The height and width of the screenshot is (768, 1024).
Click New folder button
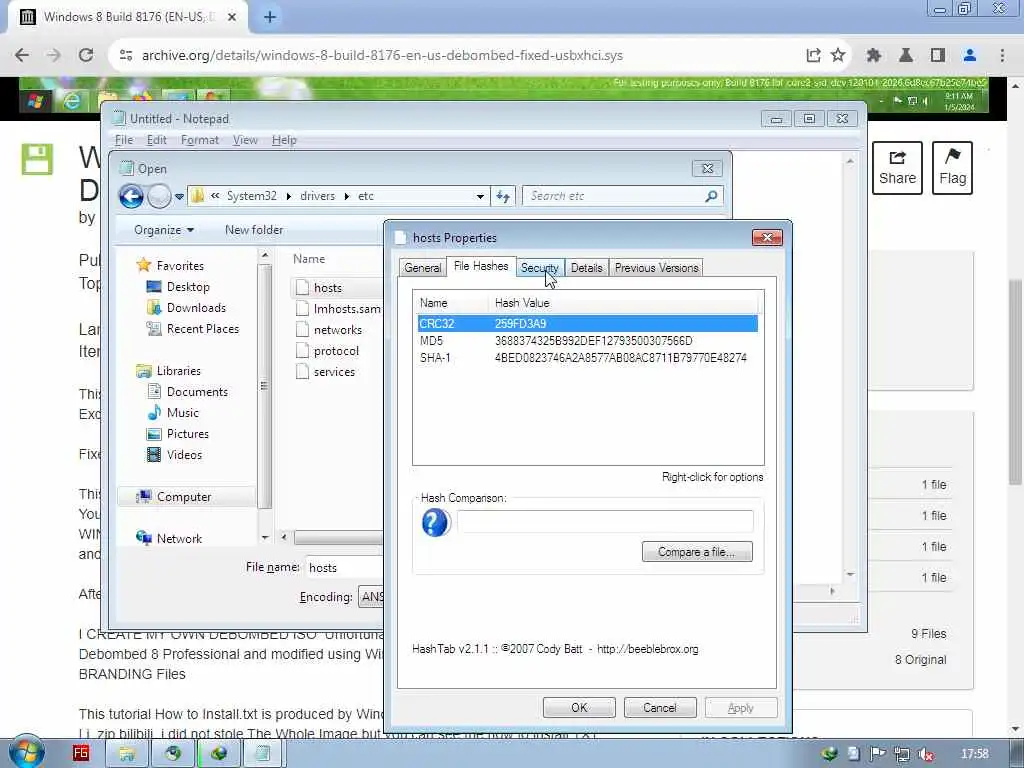[254, 230]
